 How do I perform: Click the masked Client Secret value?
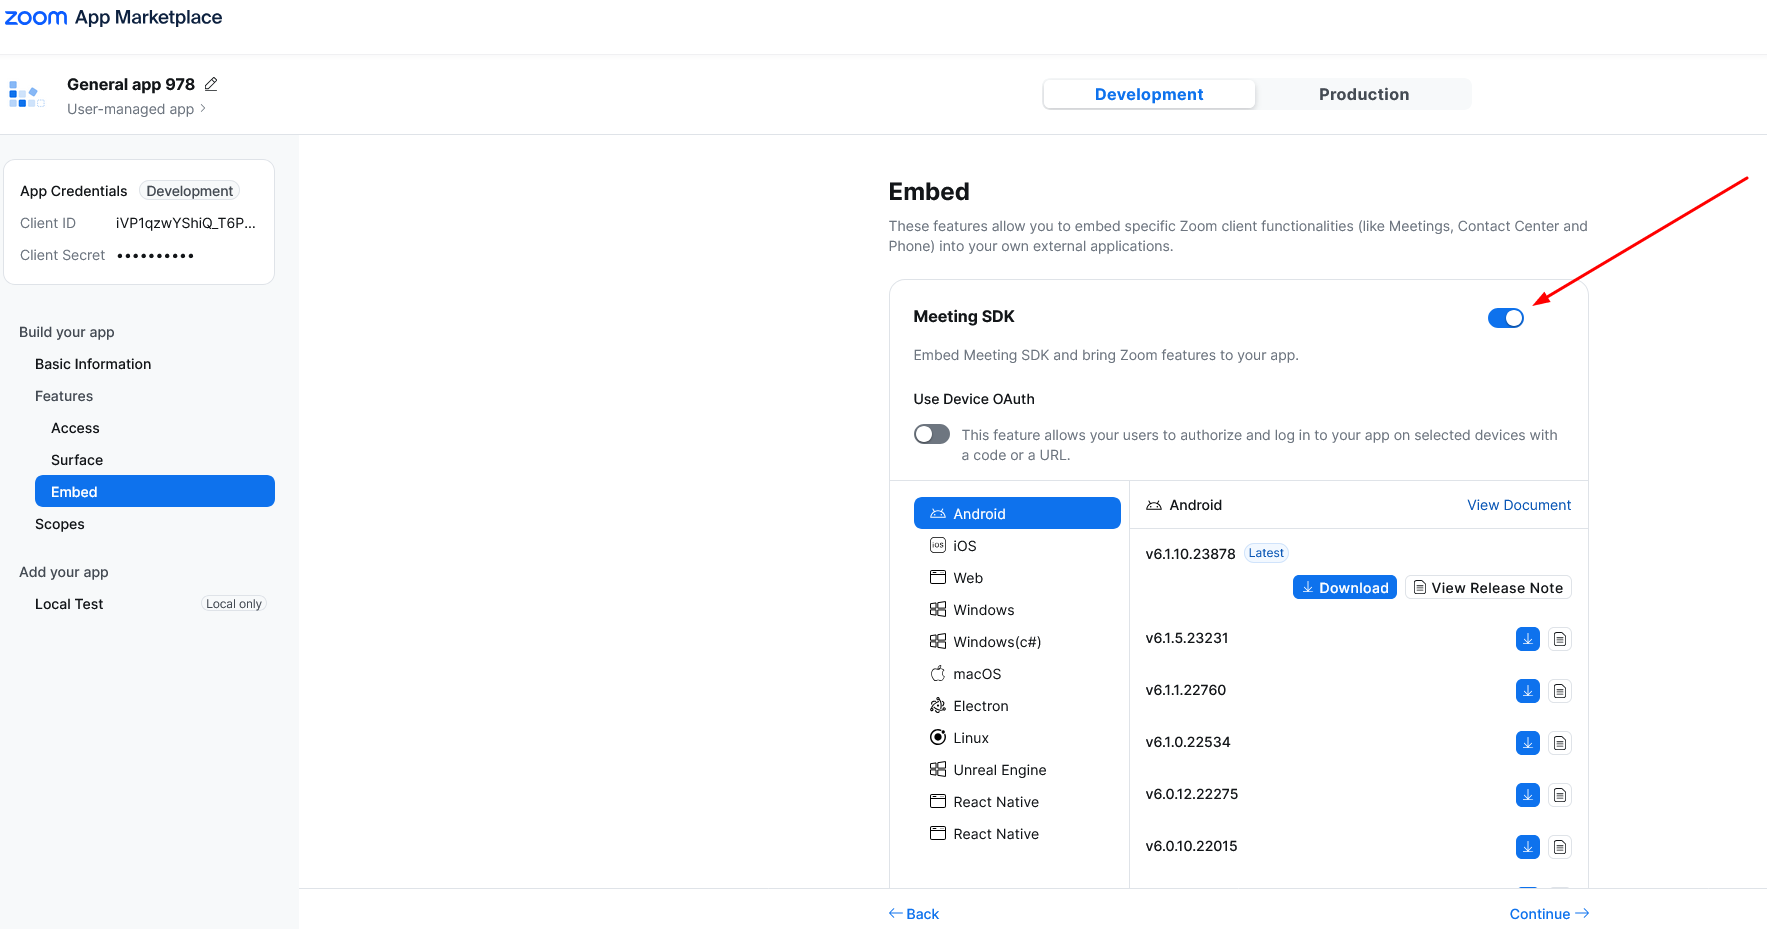coord(155,256)
